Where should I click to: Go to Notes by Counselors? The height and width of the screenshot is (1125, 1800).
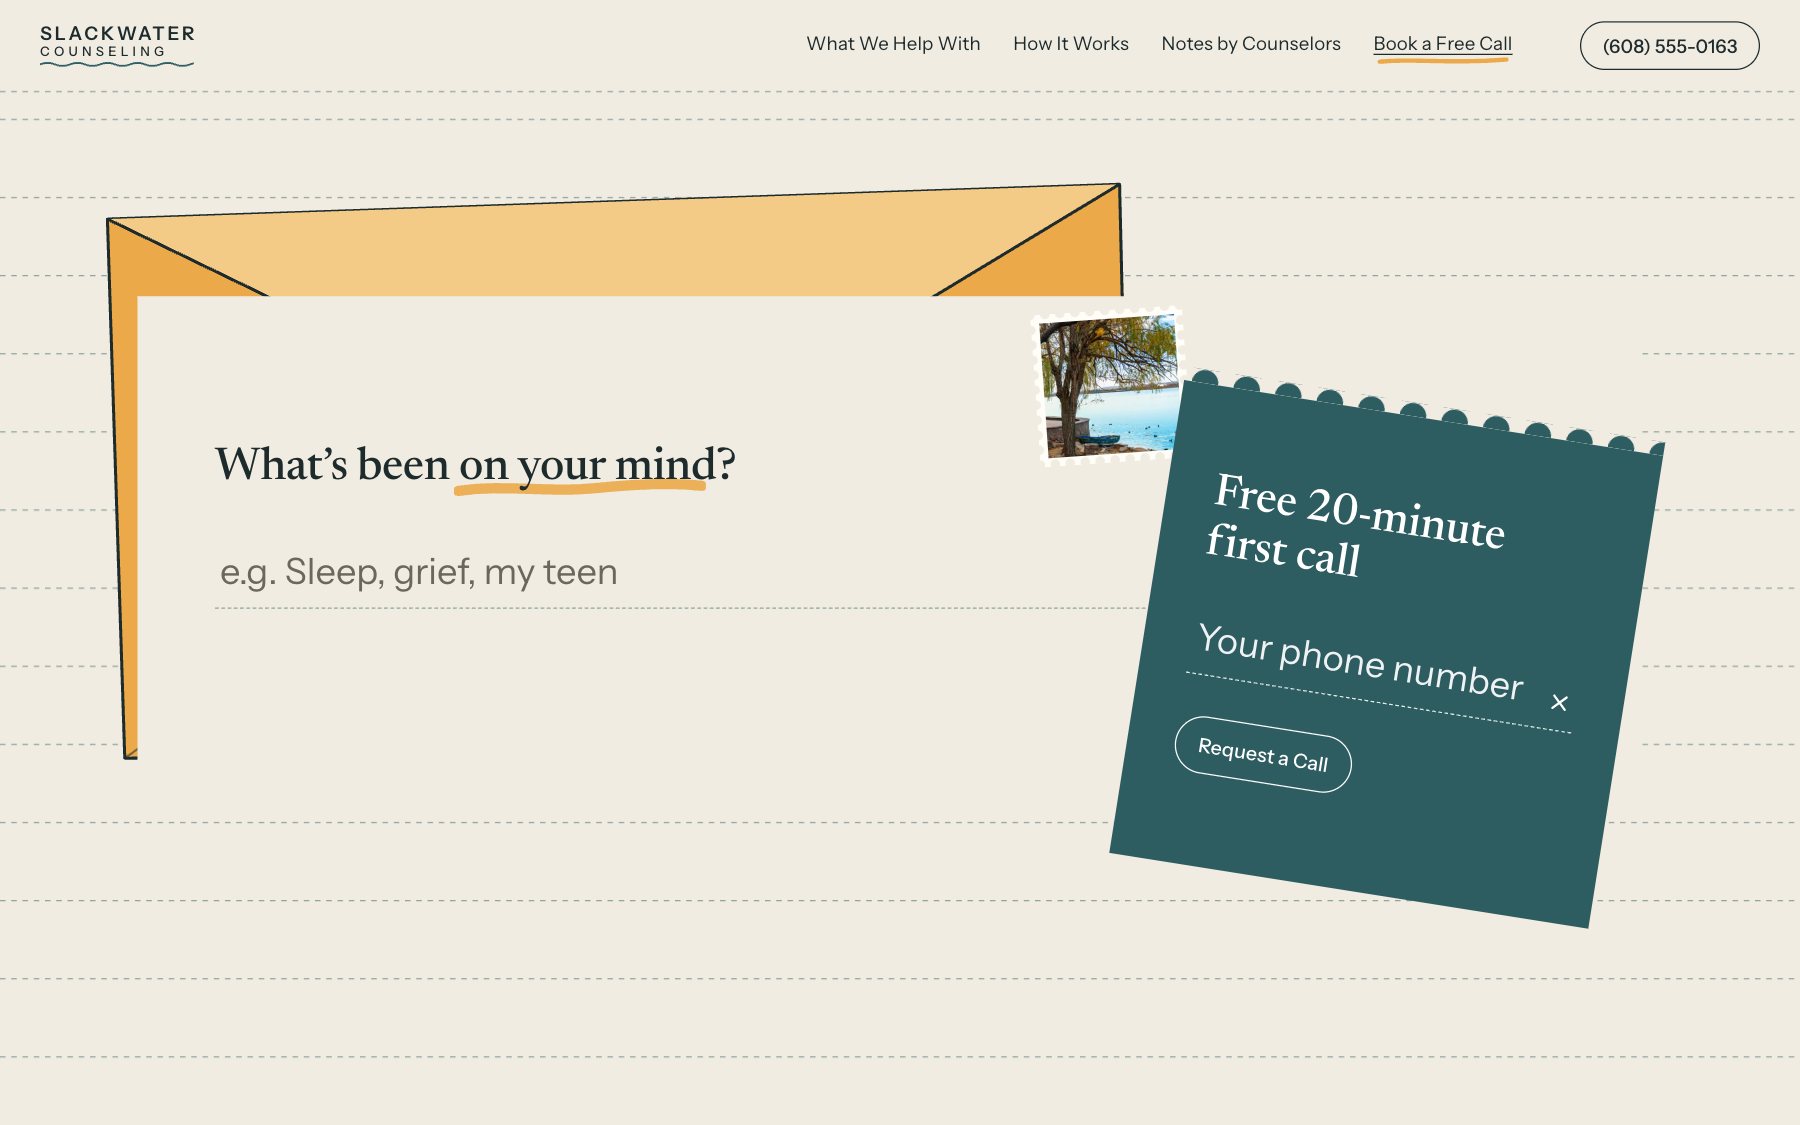[1250, 44]
